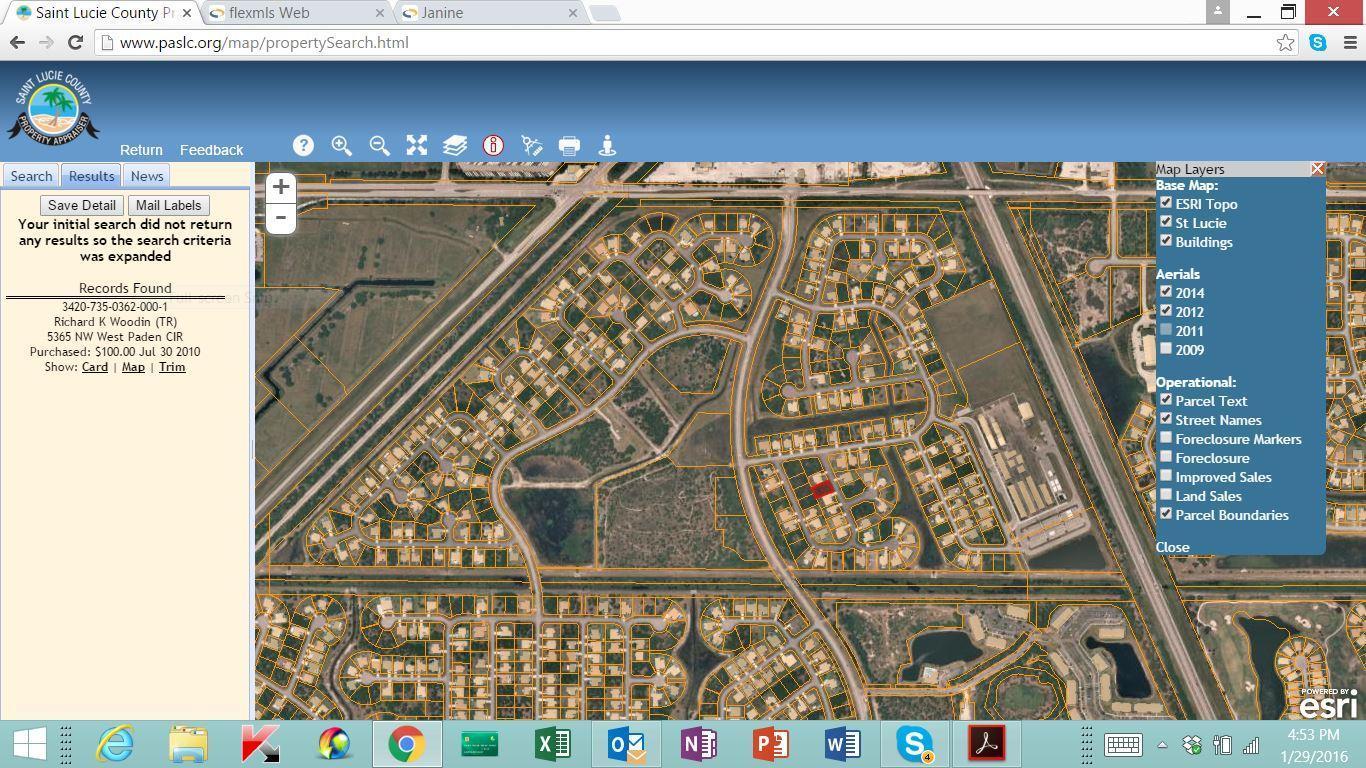This screenshot has width=1366, height=768.
Task: Open the Card link for the record
Action: tap(95, 367)
